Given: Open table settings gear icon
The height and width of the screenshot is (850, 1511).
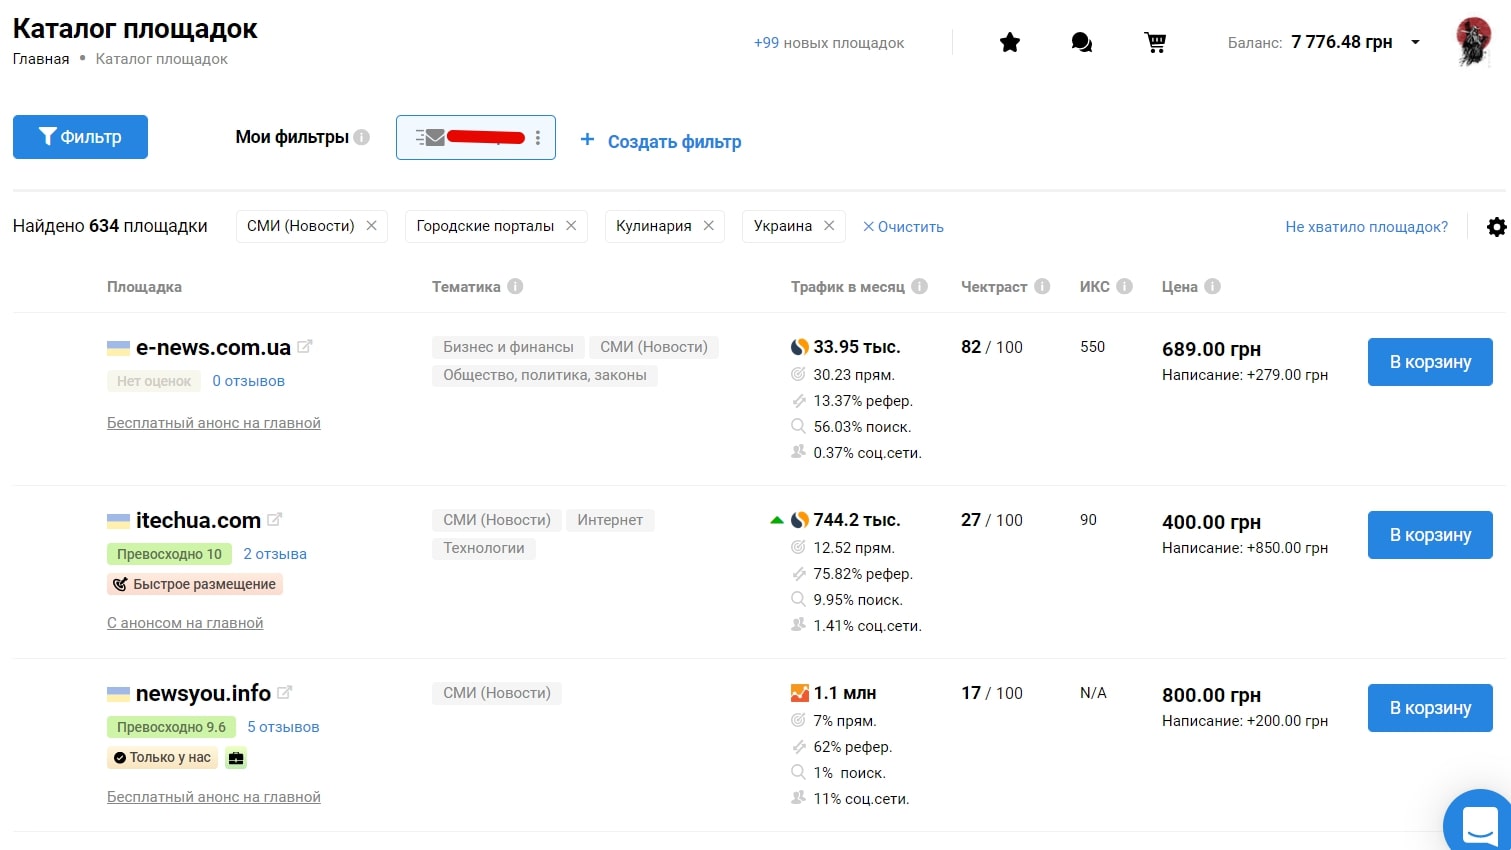Looking at the screenshot, I should pos(1496,227).
